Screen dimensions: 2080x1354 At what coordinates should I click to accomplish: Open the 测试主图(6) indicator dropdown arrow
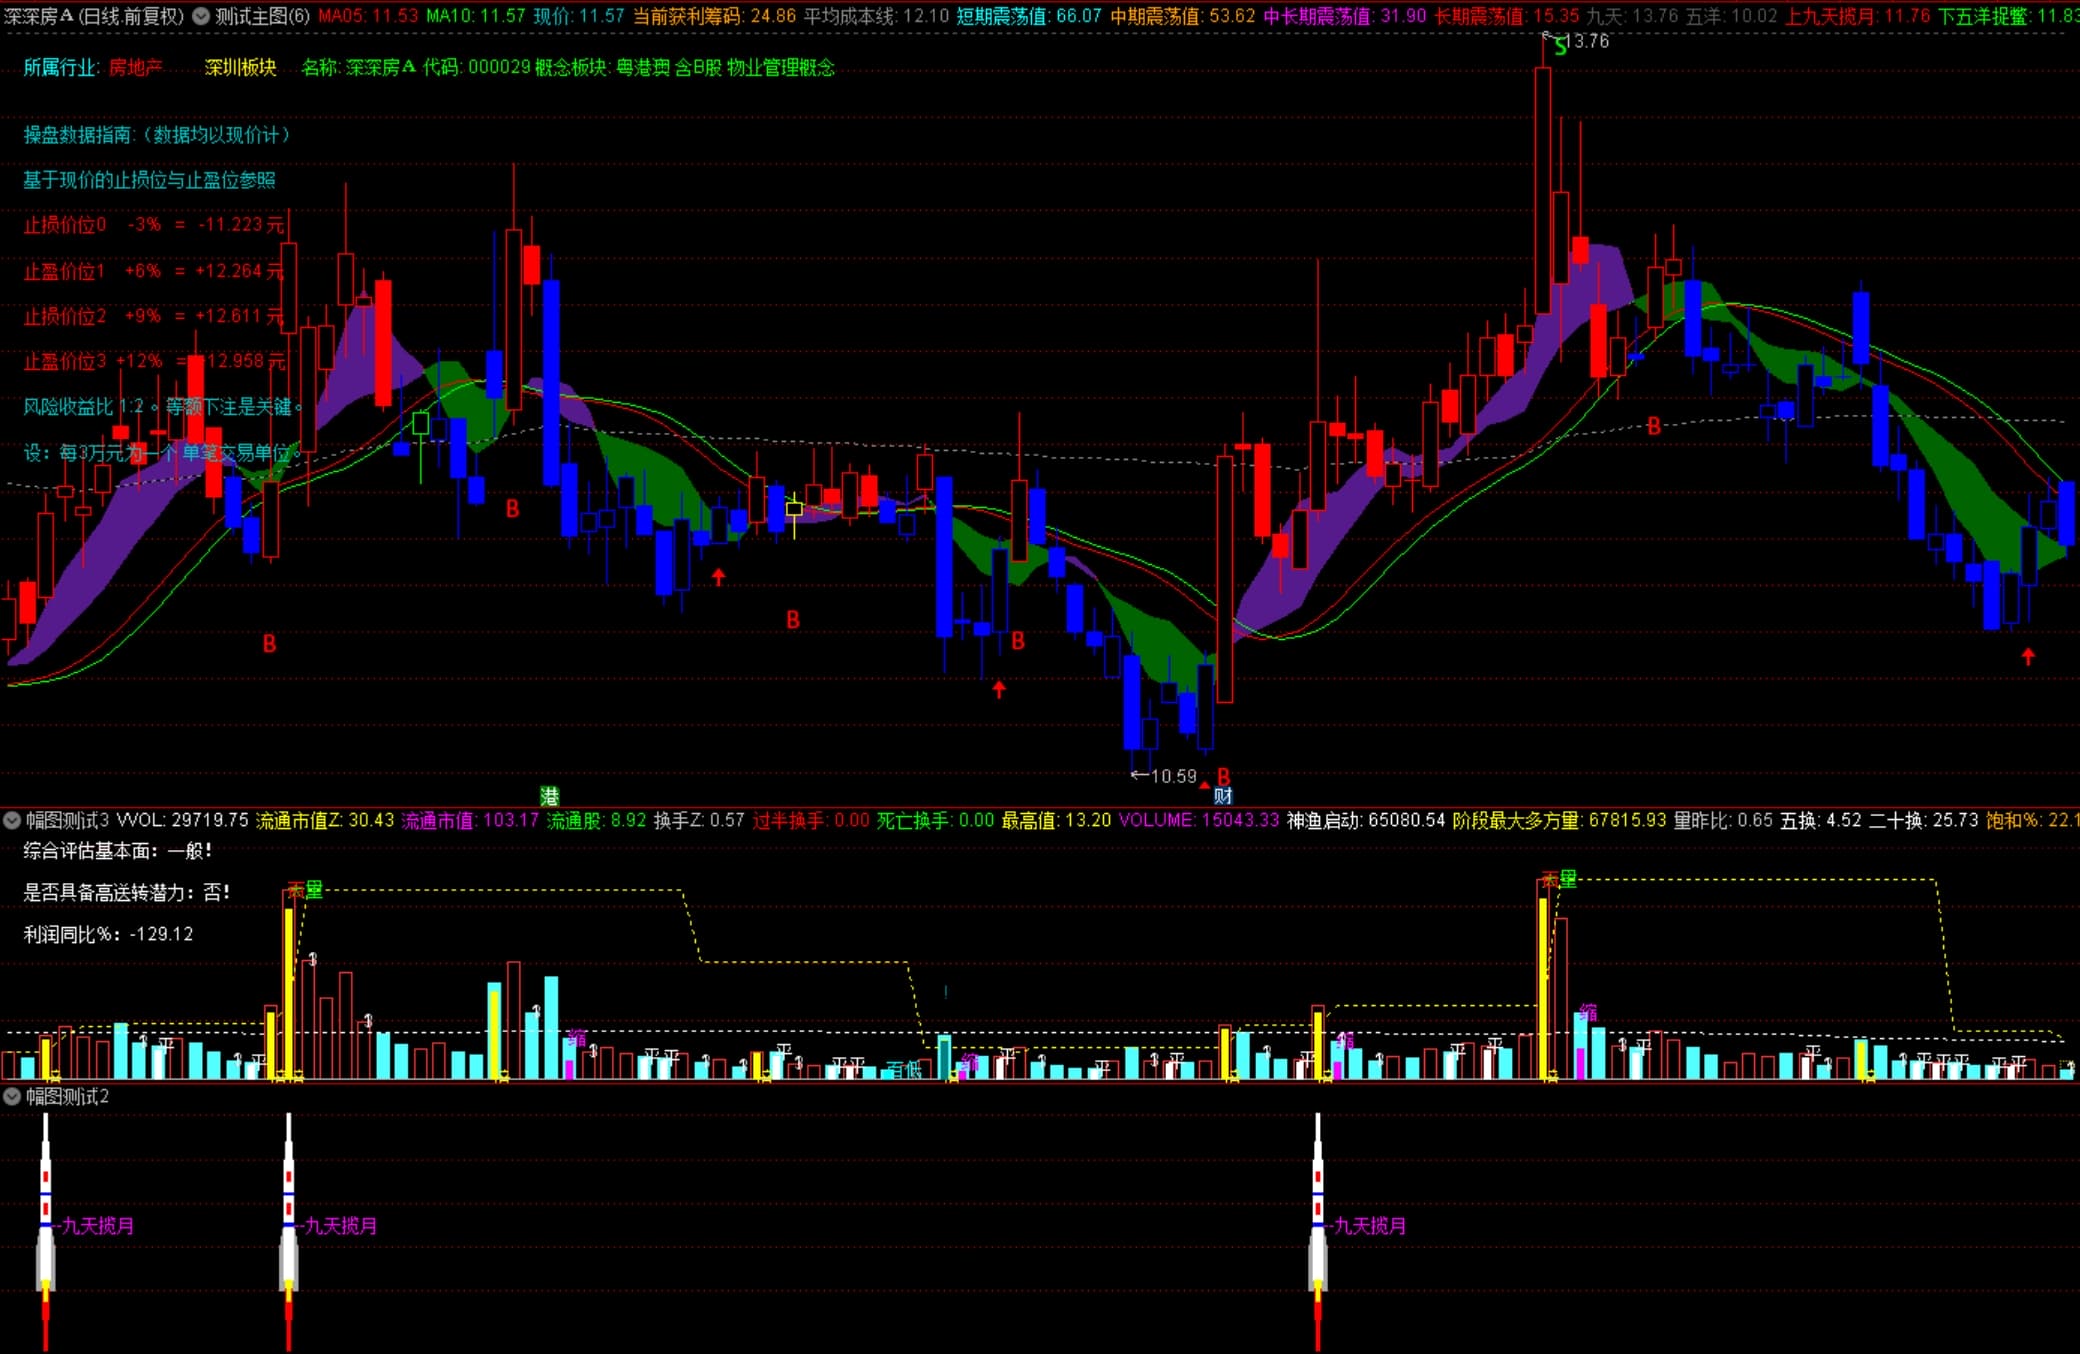coord(201,16)
